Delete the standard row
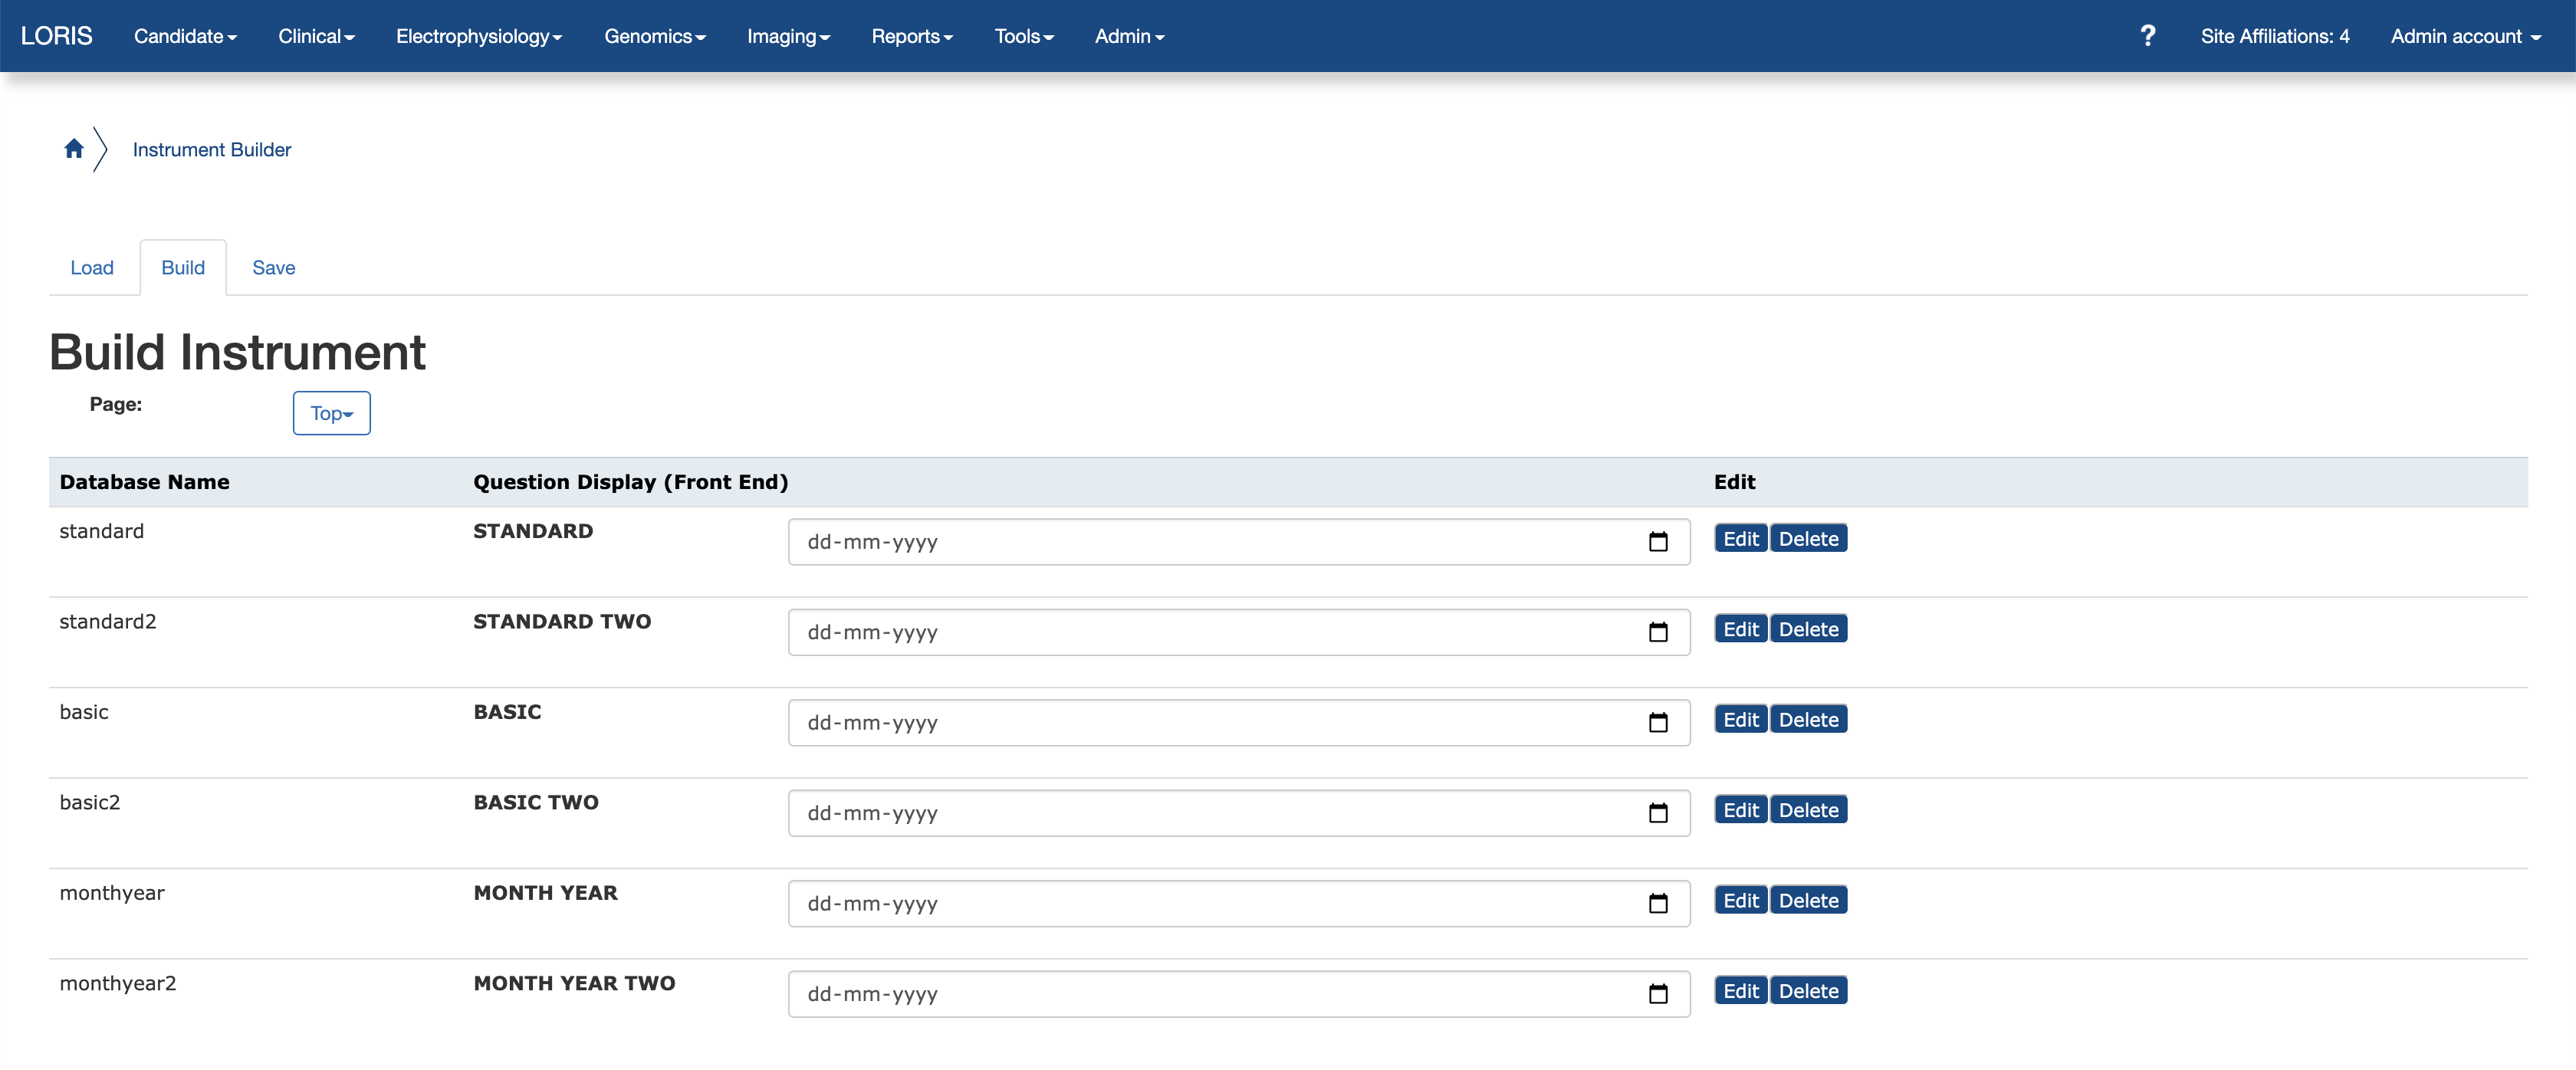2576x1070 pixels. point(1809,539)
